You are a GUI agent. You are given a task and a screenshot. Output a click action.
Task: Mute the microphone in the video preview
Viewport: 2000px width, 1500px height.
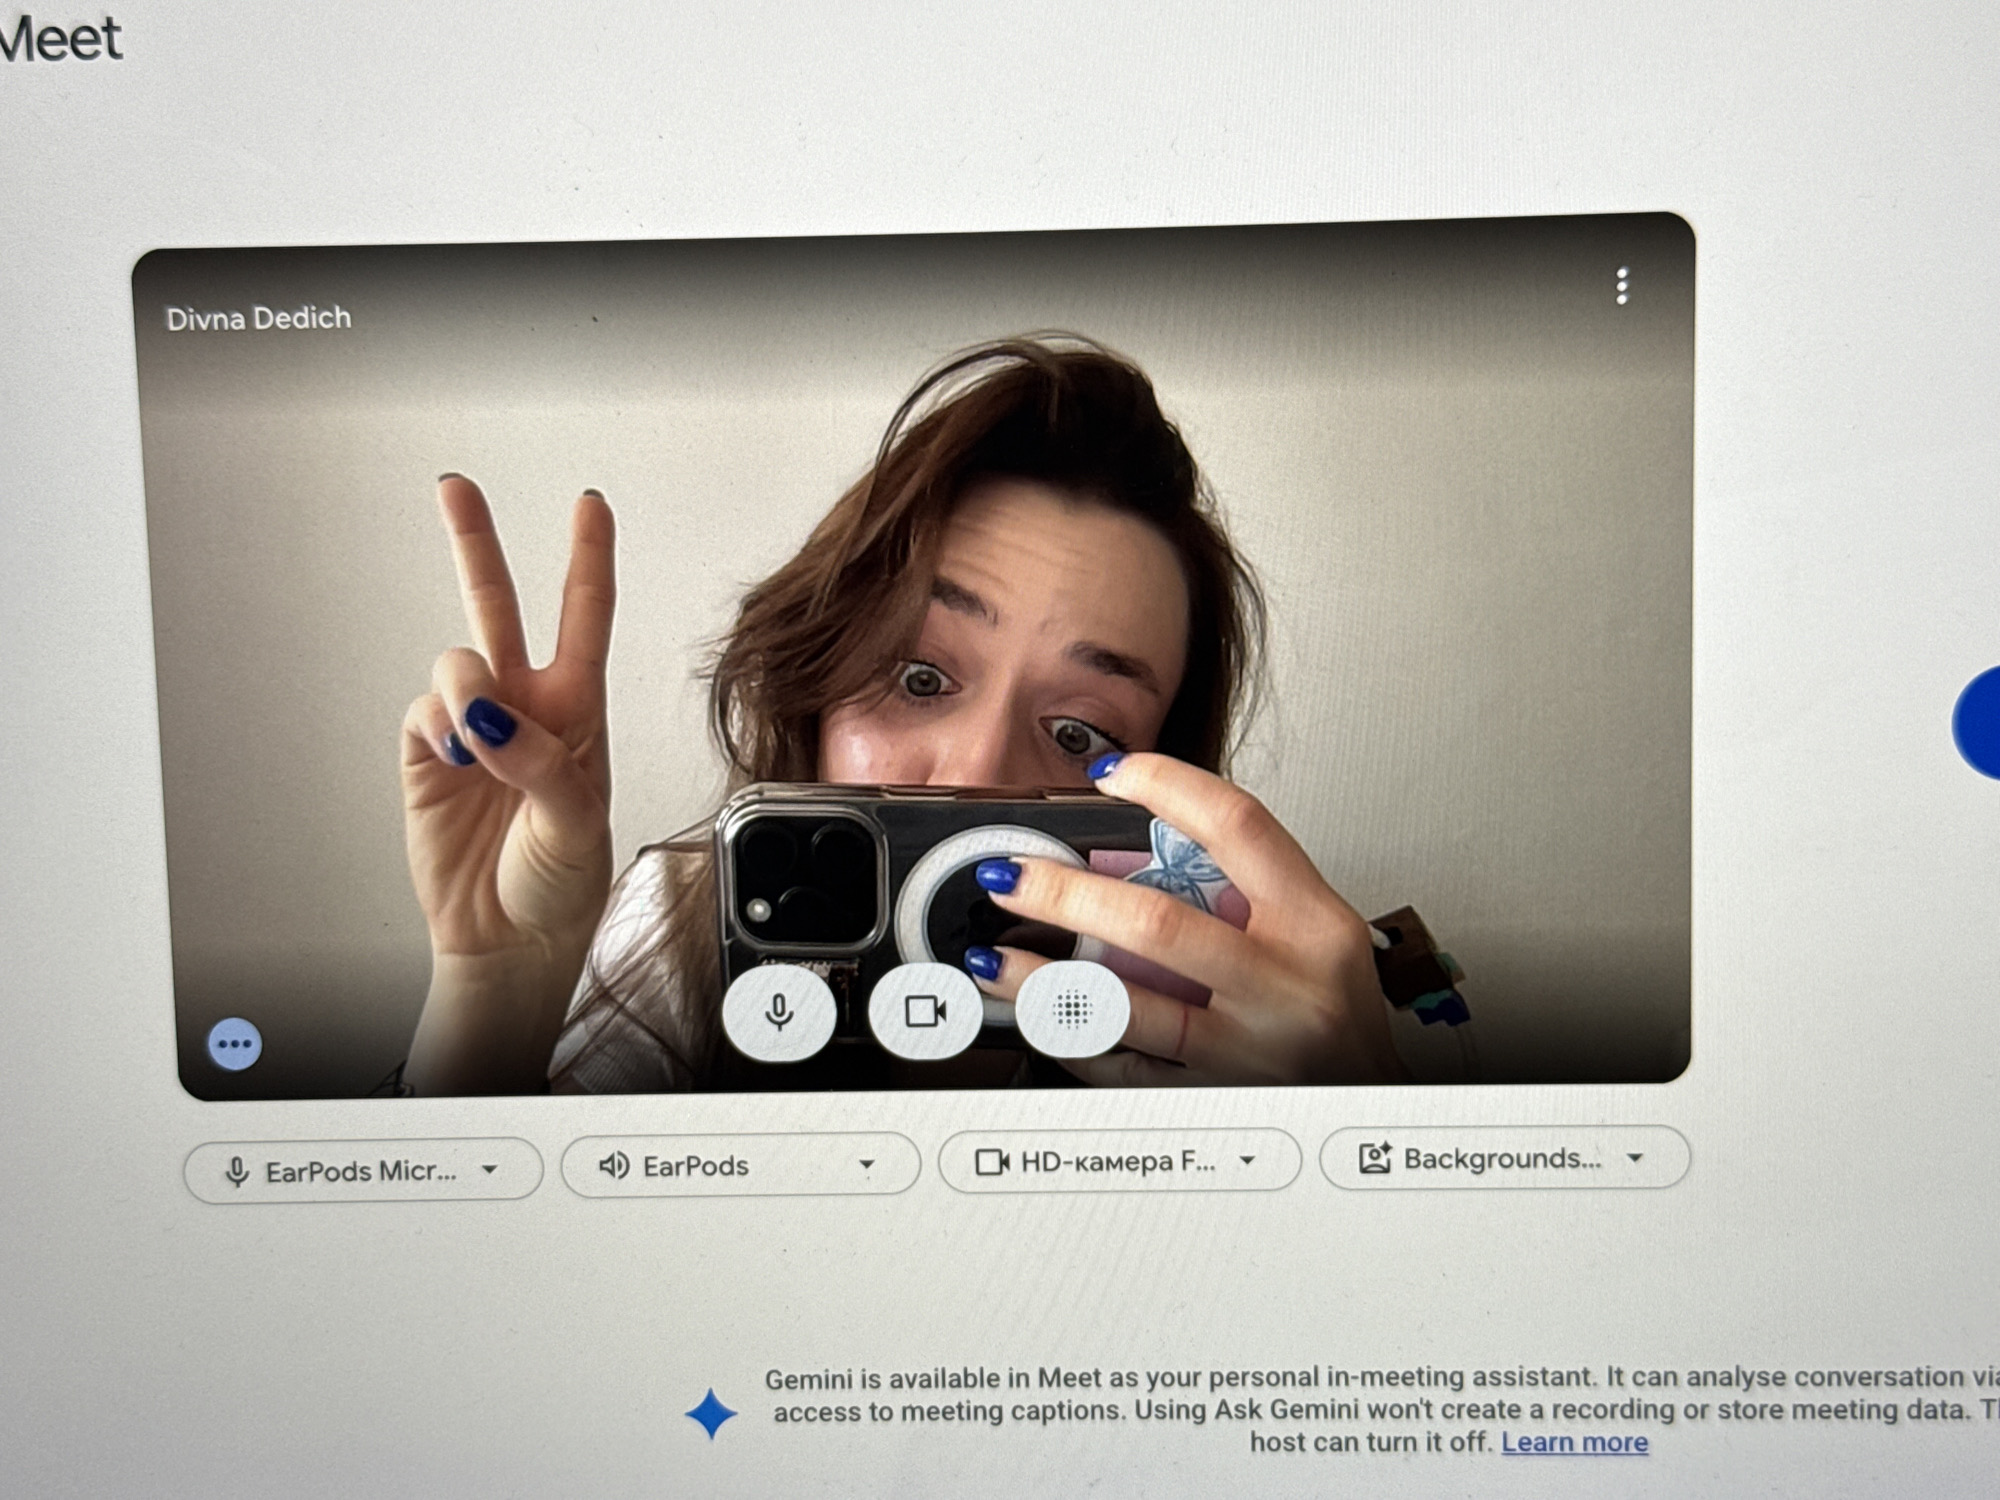779,1011
